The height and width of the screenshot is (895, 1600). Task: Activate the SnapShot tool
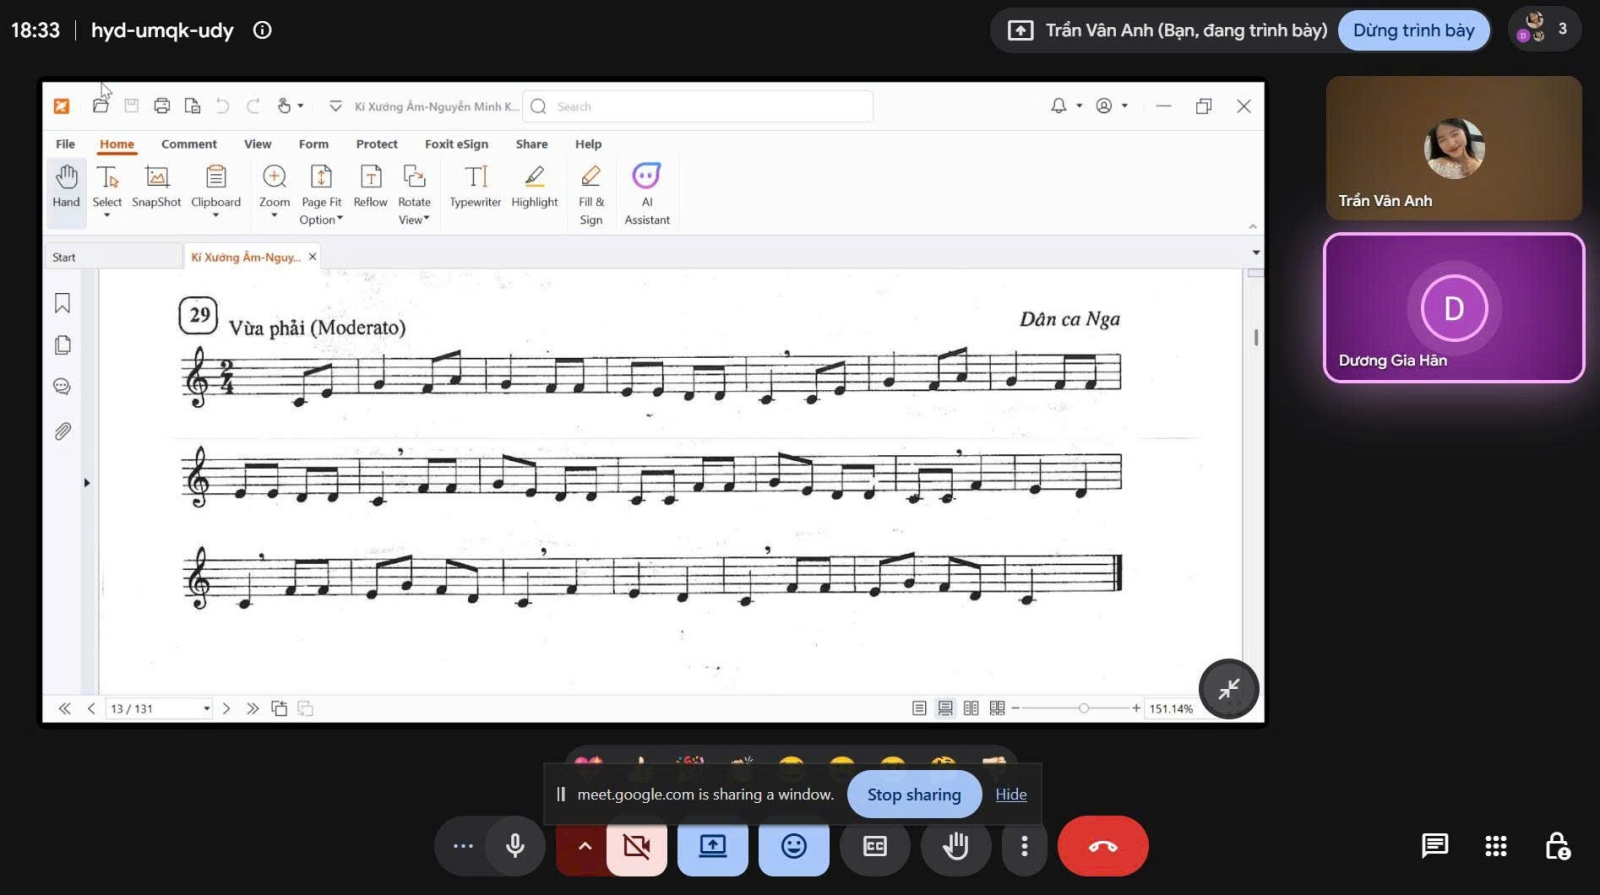tap(157, 186)
